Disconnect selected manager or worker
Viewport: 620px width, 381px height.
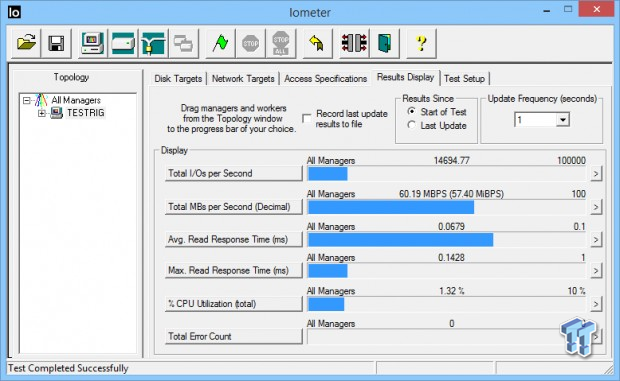pyautogui.click(x=354, y=43)
